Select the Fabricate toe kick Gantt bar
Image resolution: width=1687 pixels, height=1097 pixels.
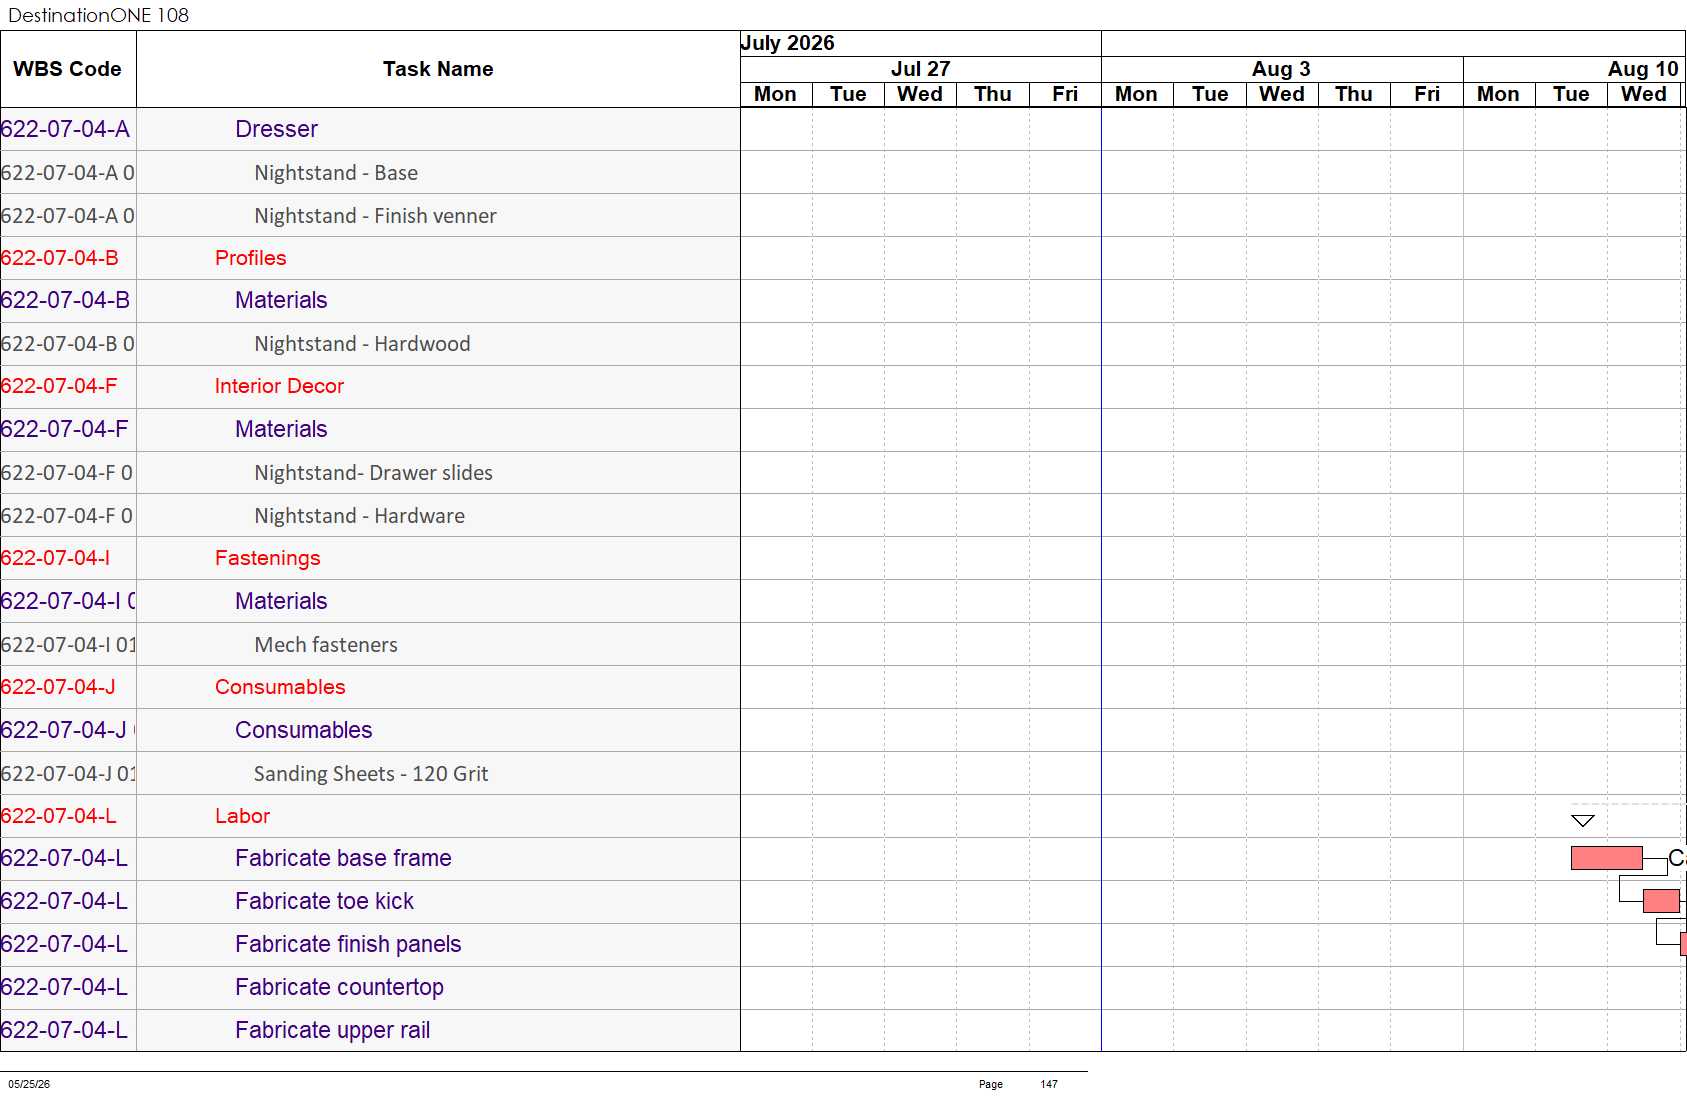[1661, 901]
